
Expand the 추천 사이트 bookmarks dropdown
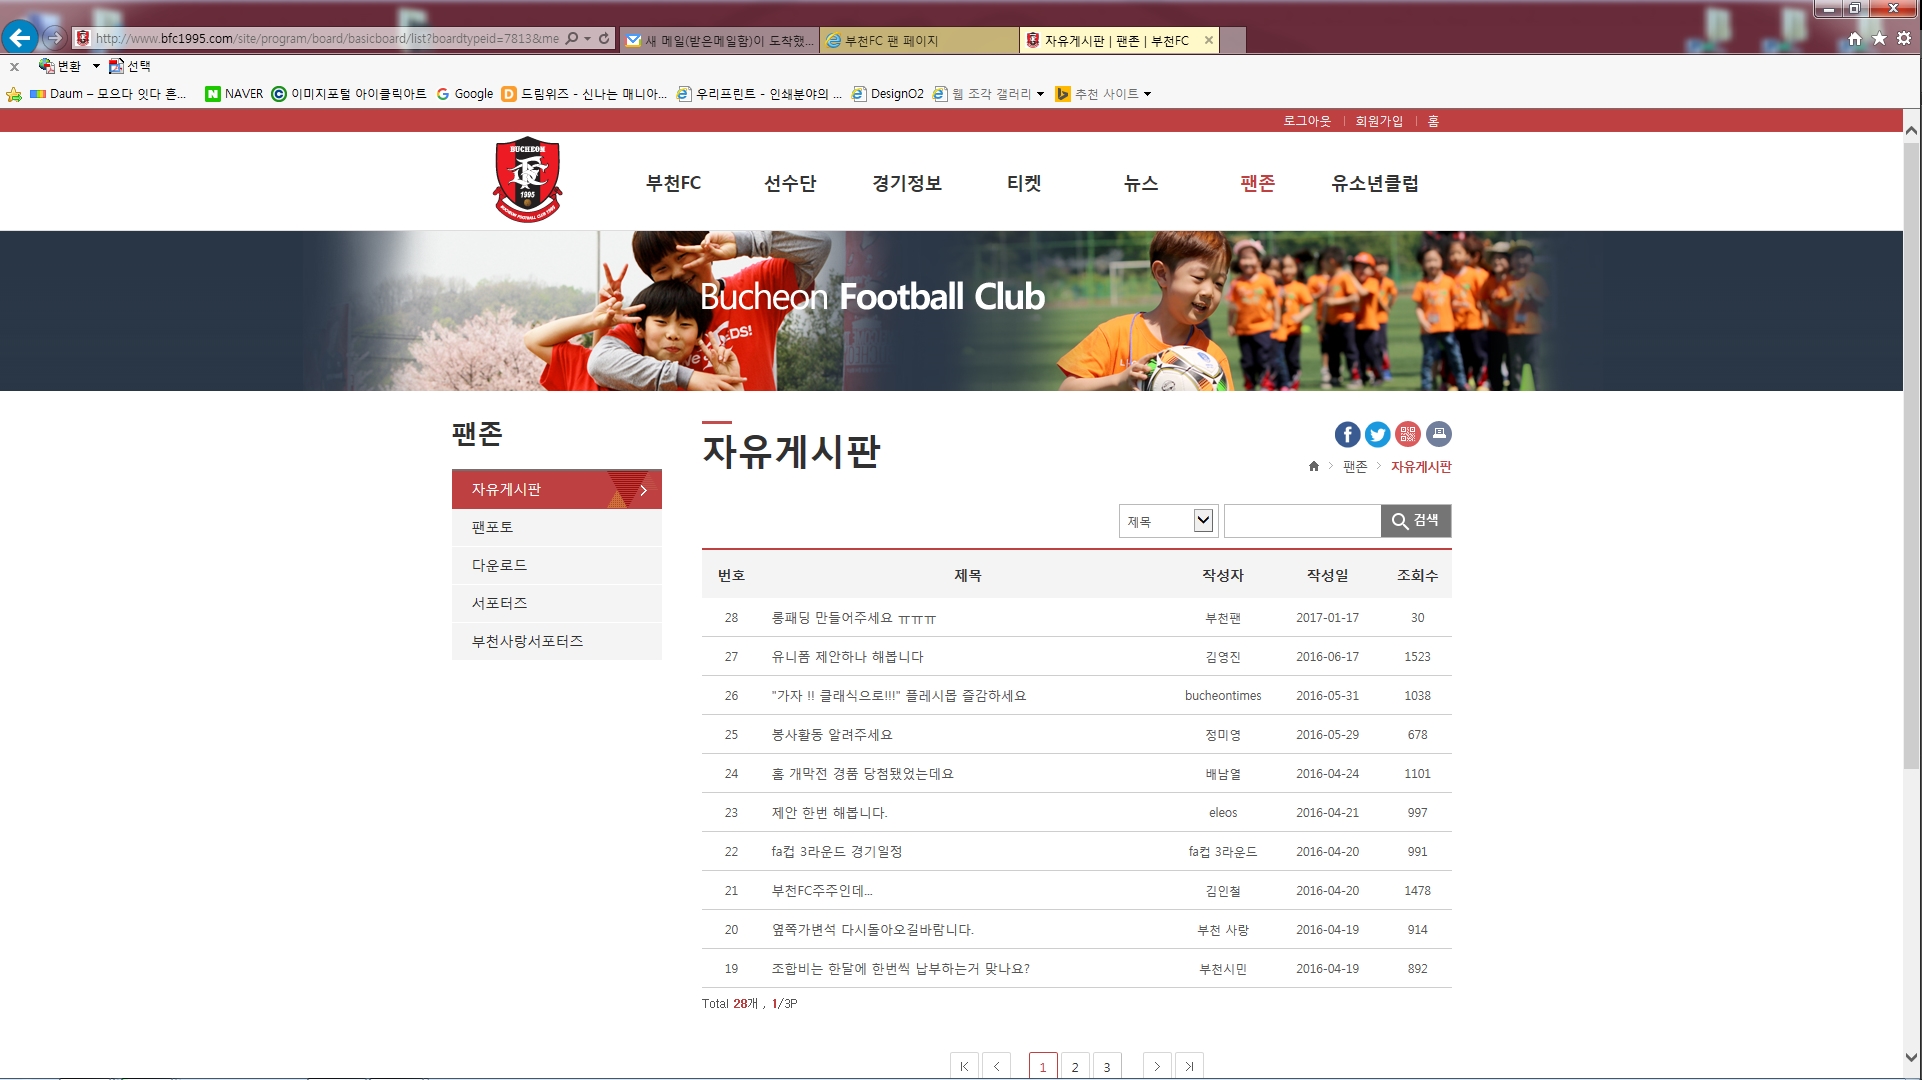pyautogui.click(x=1147, y=94)
